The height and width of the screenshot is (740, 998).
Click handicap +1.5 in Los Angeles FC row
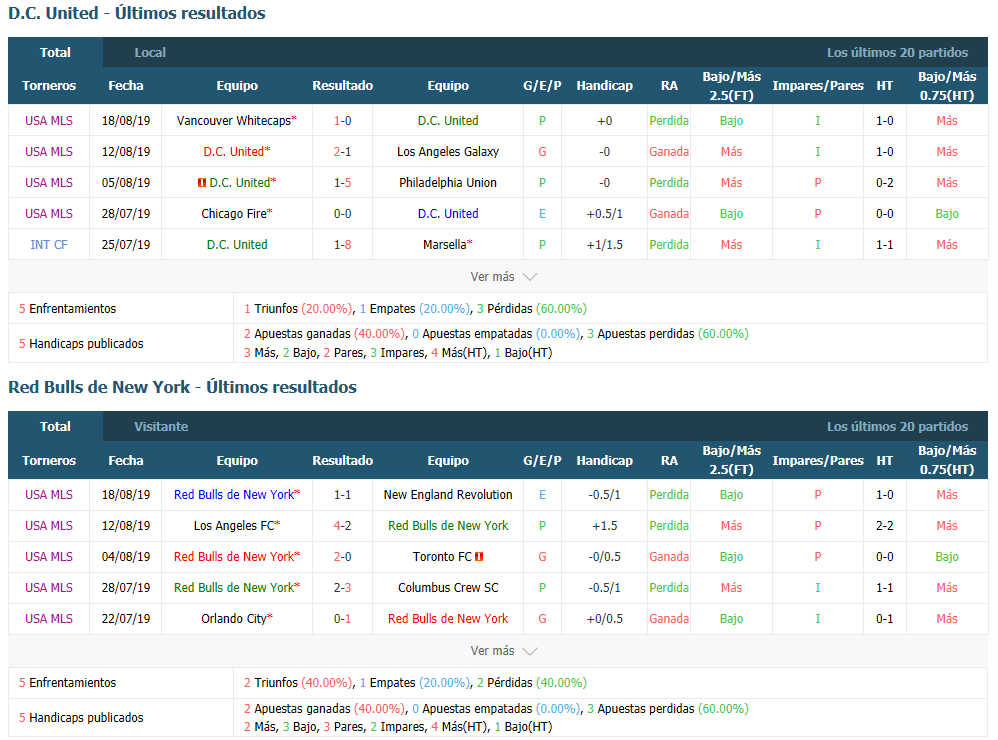[x=605, y=526]
